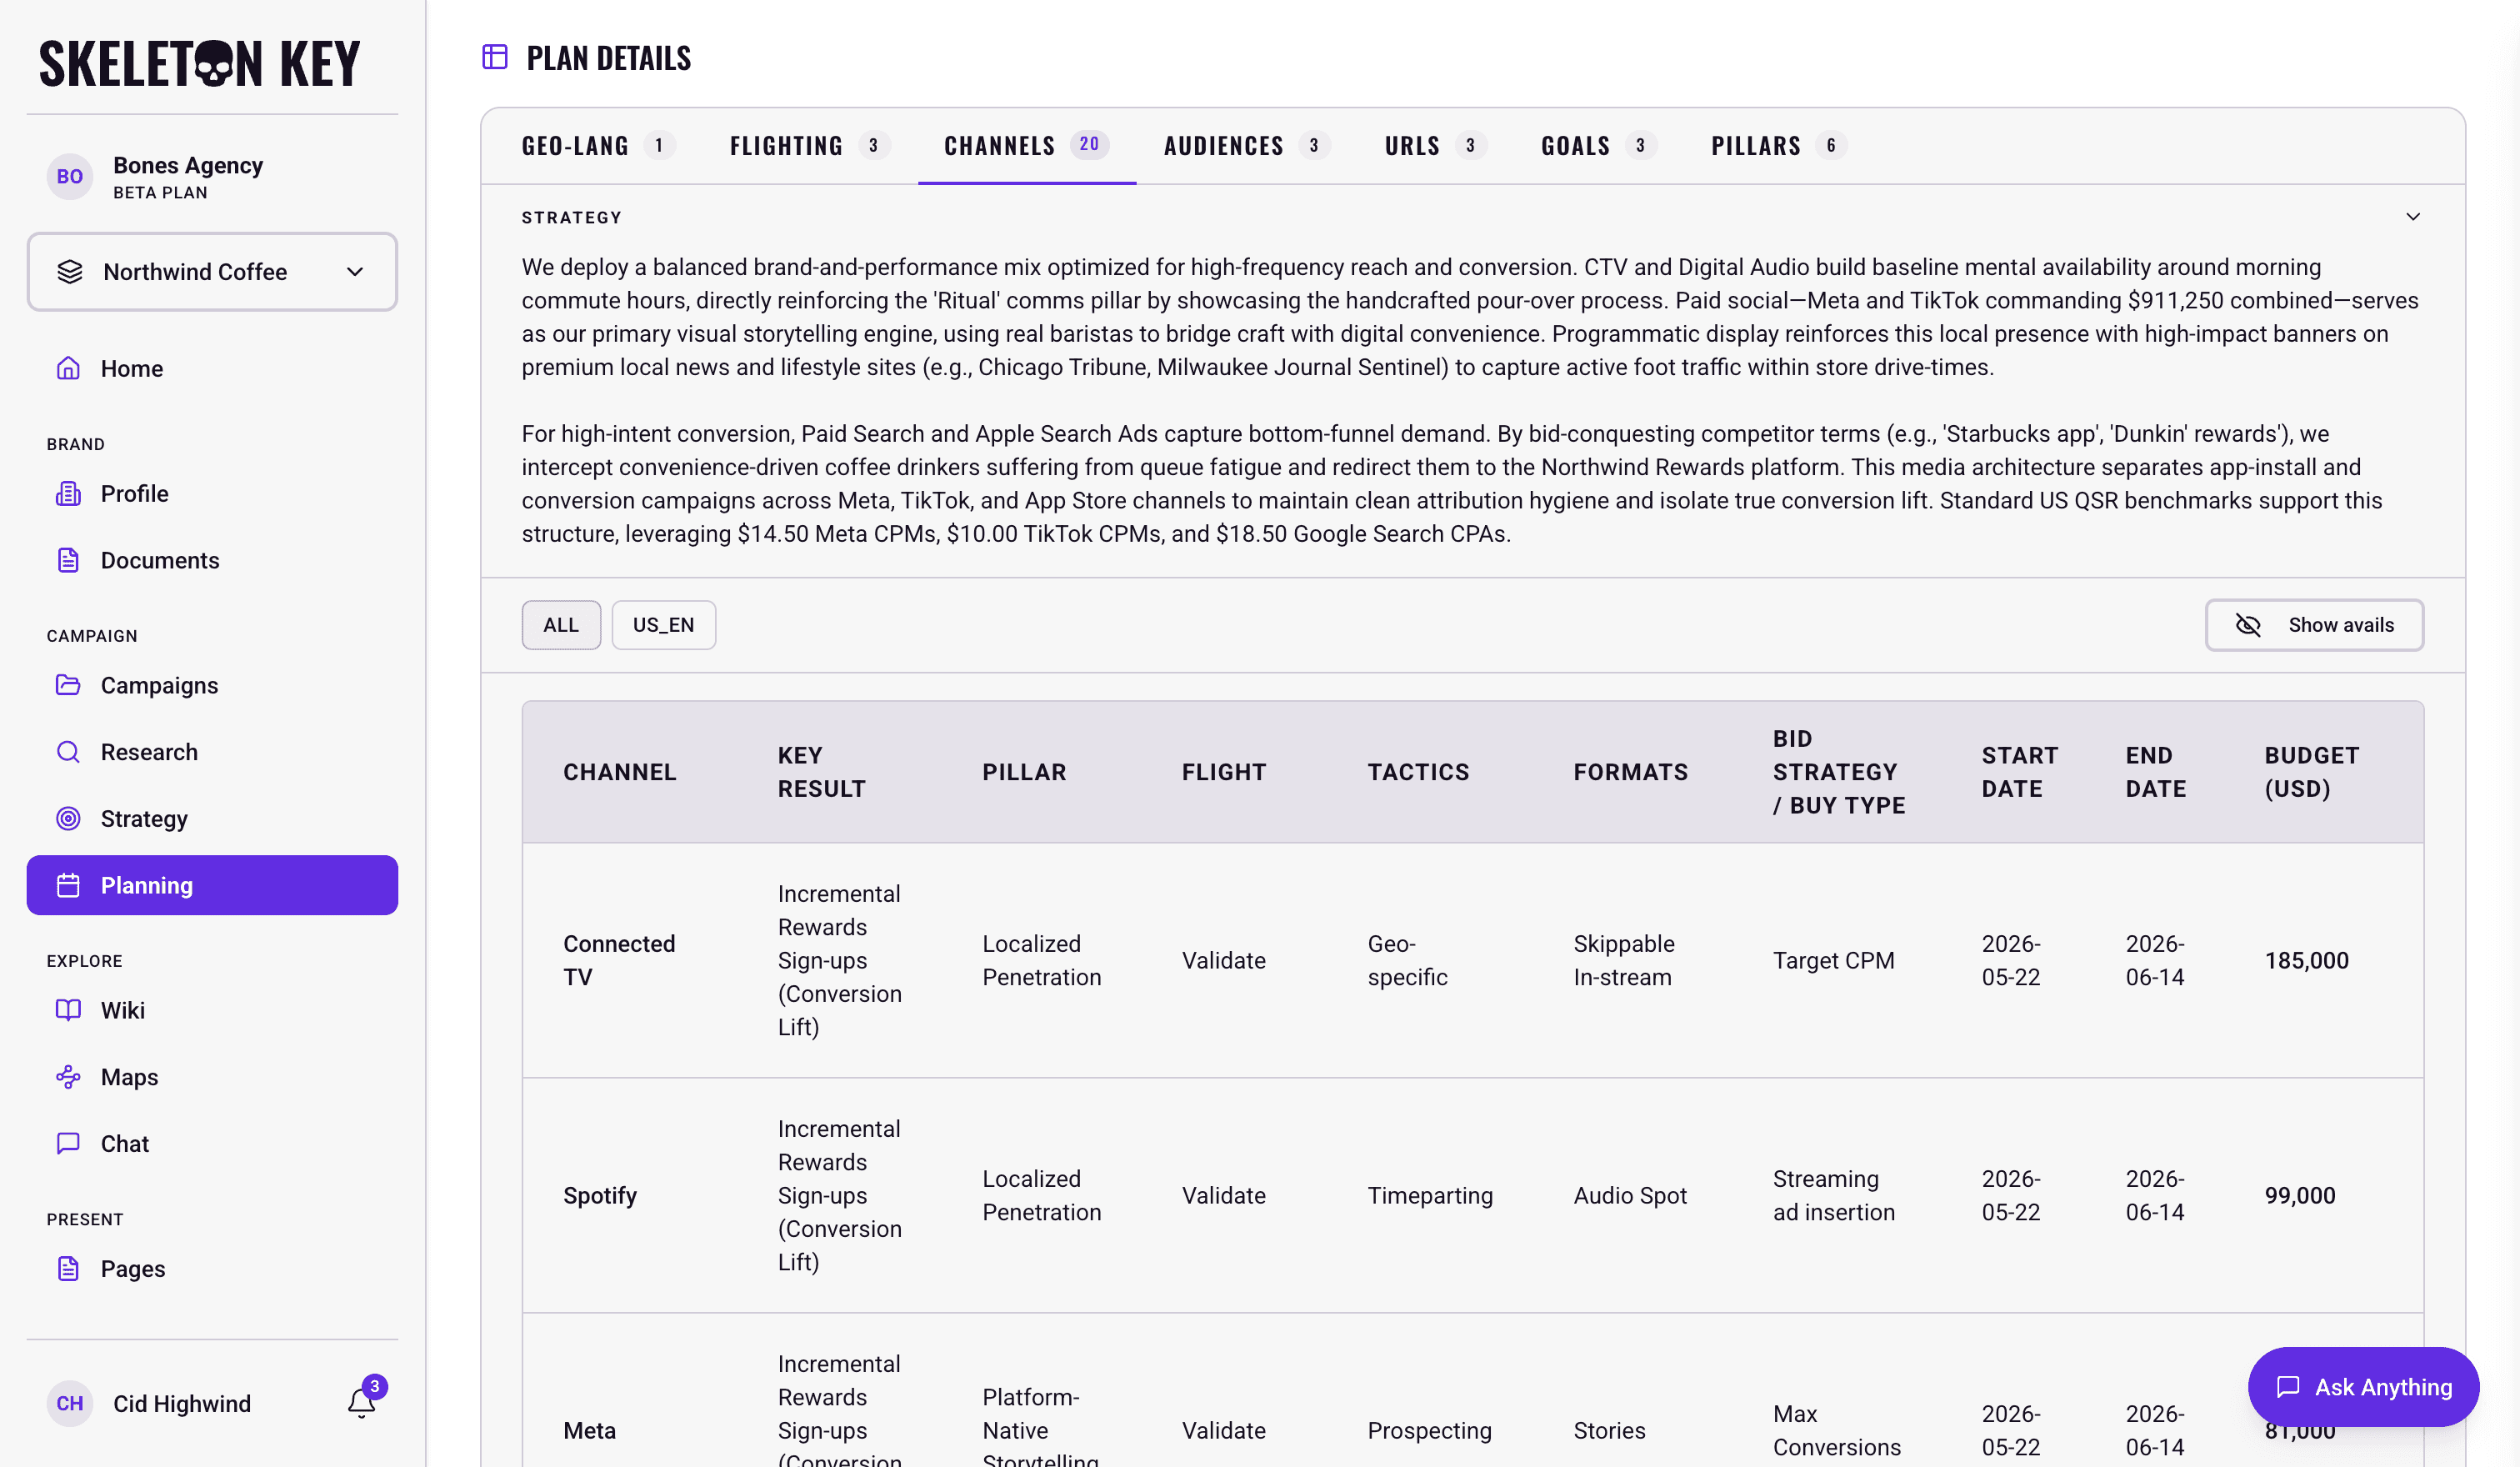Click the Campaigns folder icon

coord(68,685)
